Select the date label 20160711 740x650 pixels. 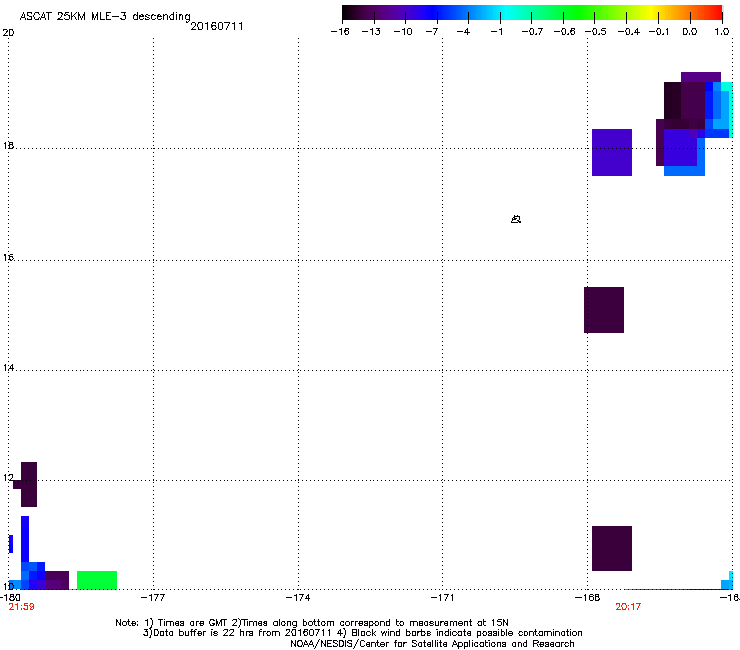(217, 26)
